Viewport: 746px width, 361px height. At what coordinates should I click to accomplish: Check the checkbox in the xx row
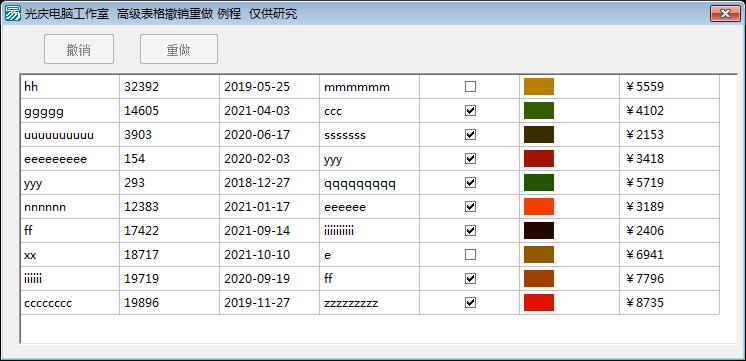pos(470,254)
